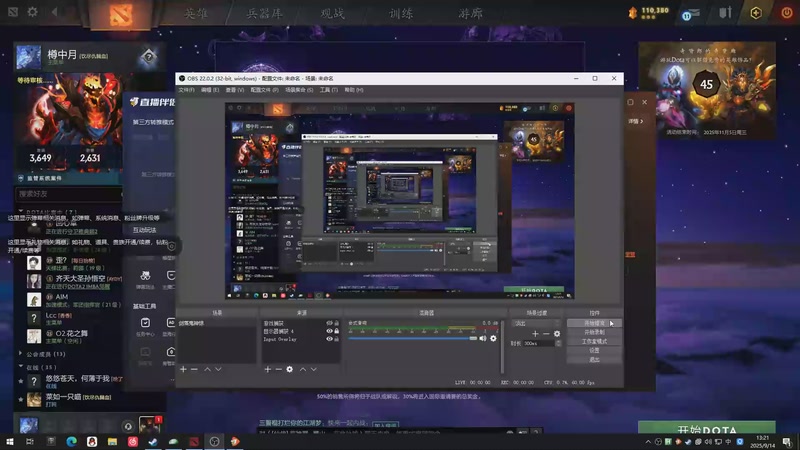Collapse the 在线 (35) friends group
Image resolution: width=800 pixels, height=450 pixels.
[20, 367]
